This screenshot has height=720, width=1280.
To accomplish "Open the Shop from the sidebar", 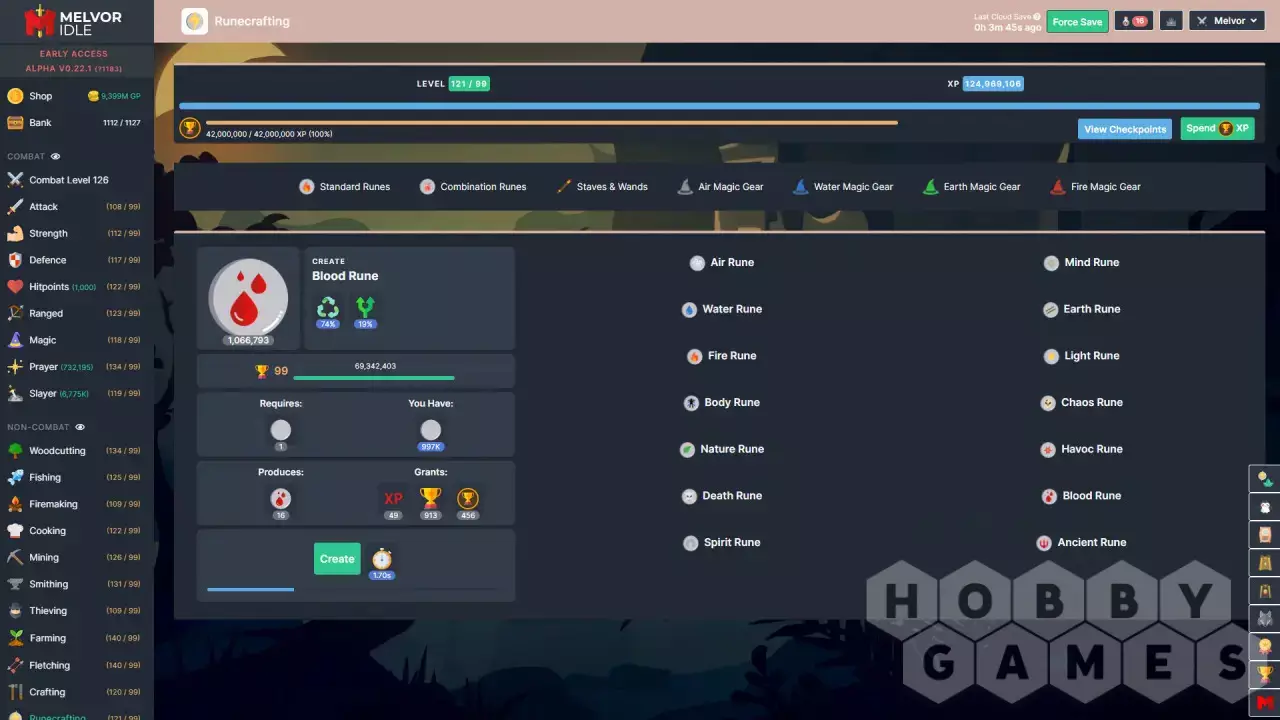I will (x=40, y=96).
